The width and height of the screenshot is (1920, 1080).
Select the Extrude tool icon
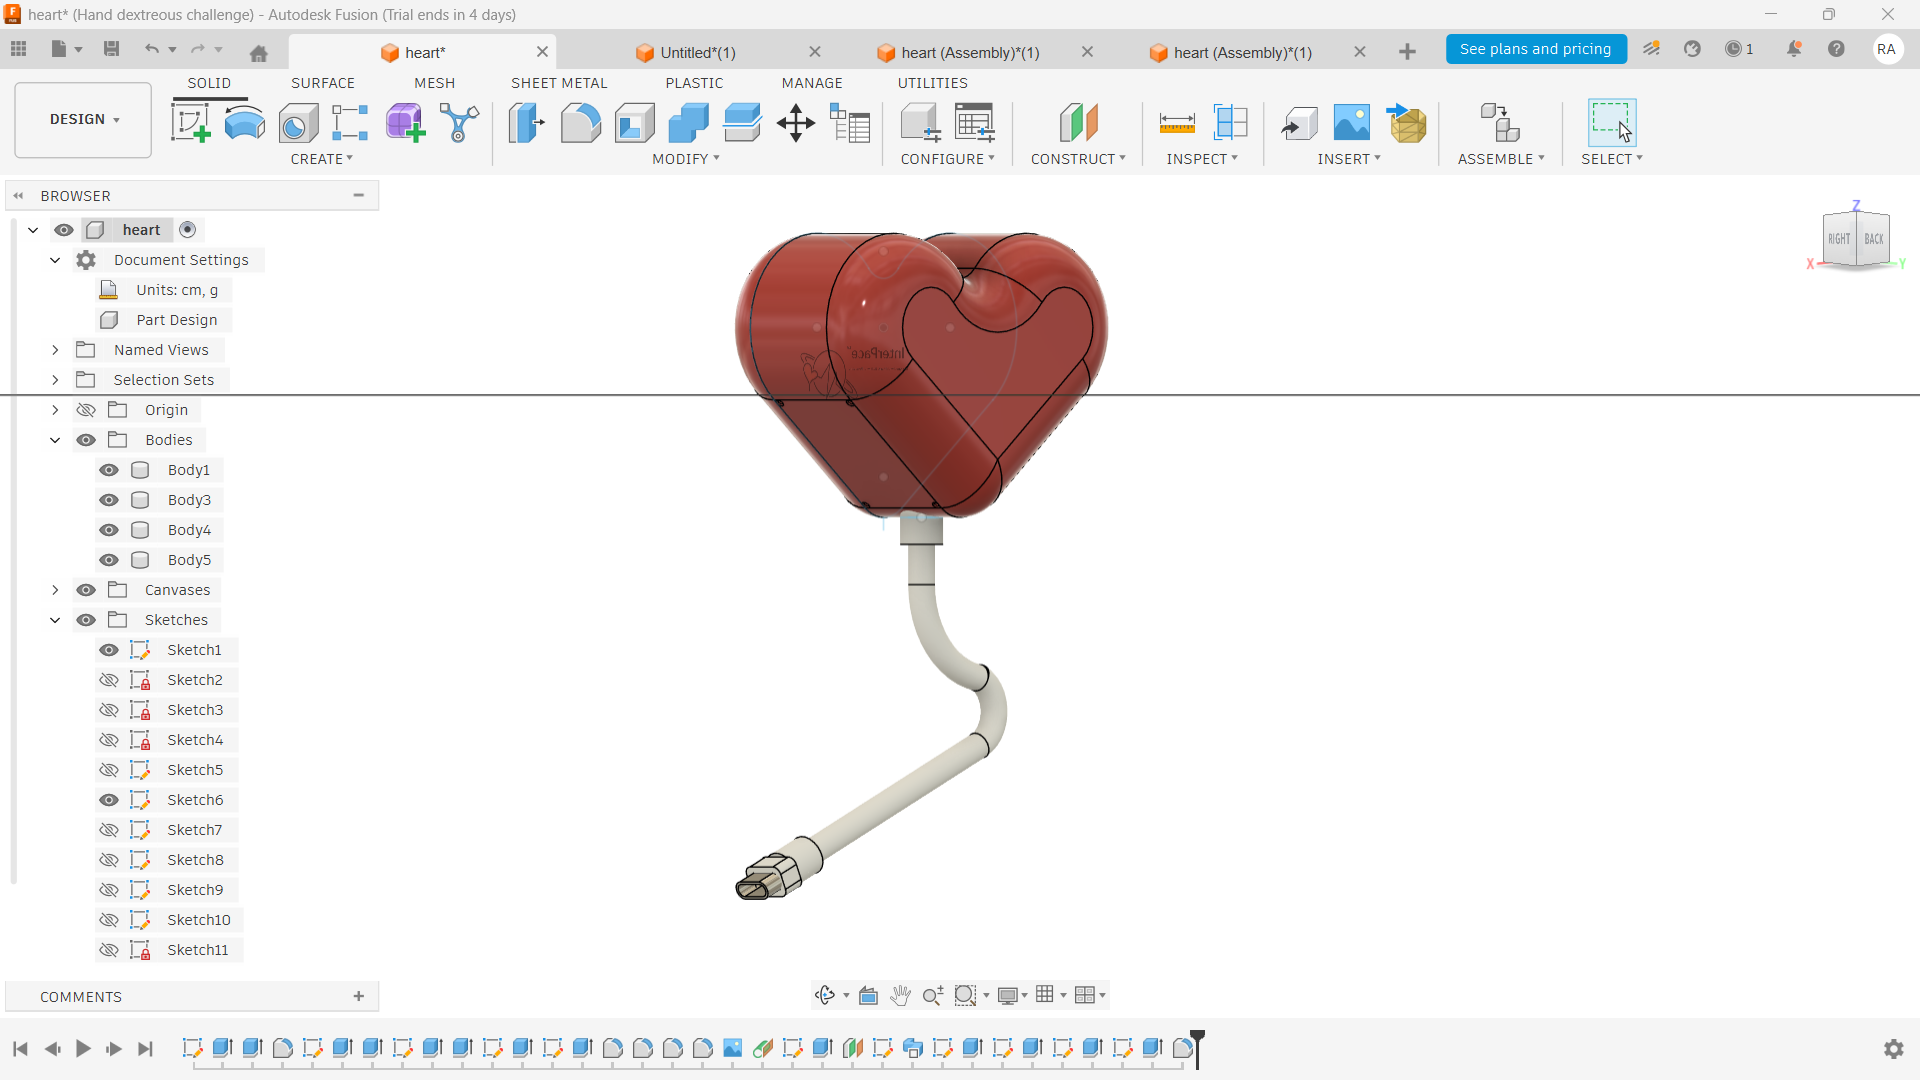[x=244, y=123]
